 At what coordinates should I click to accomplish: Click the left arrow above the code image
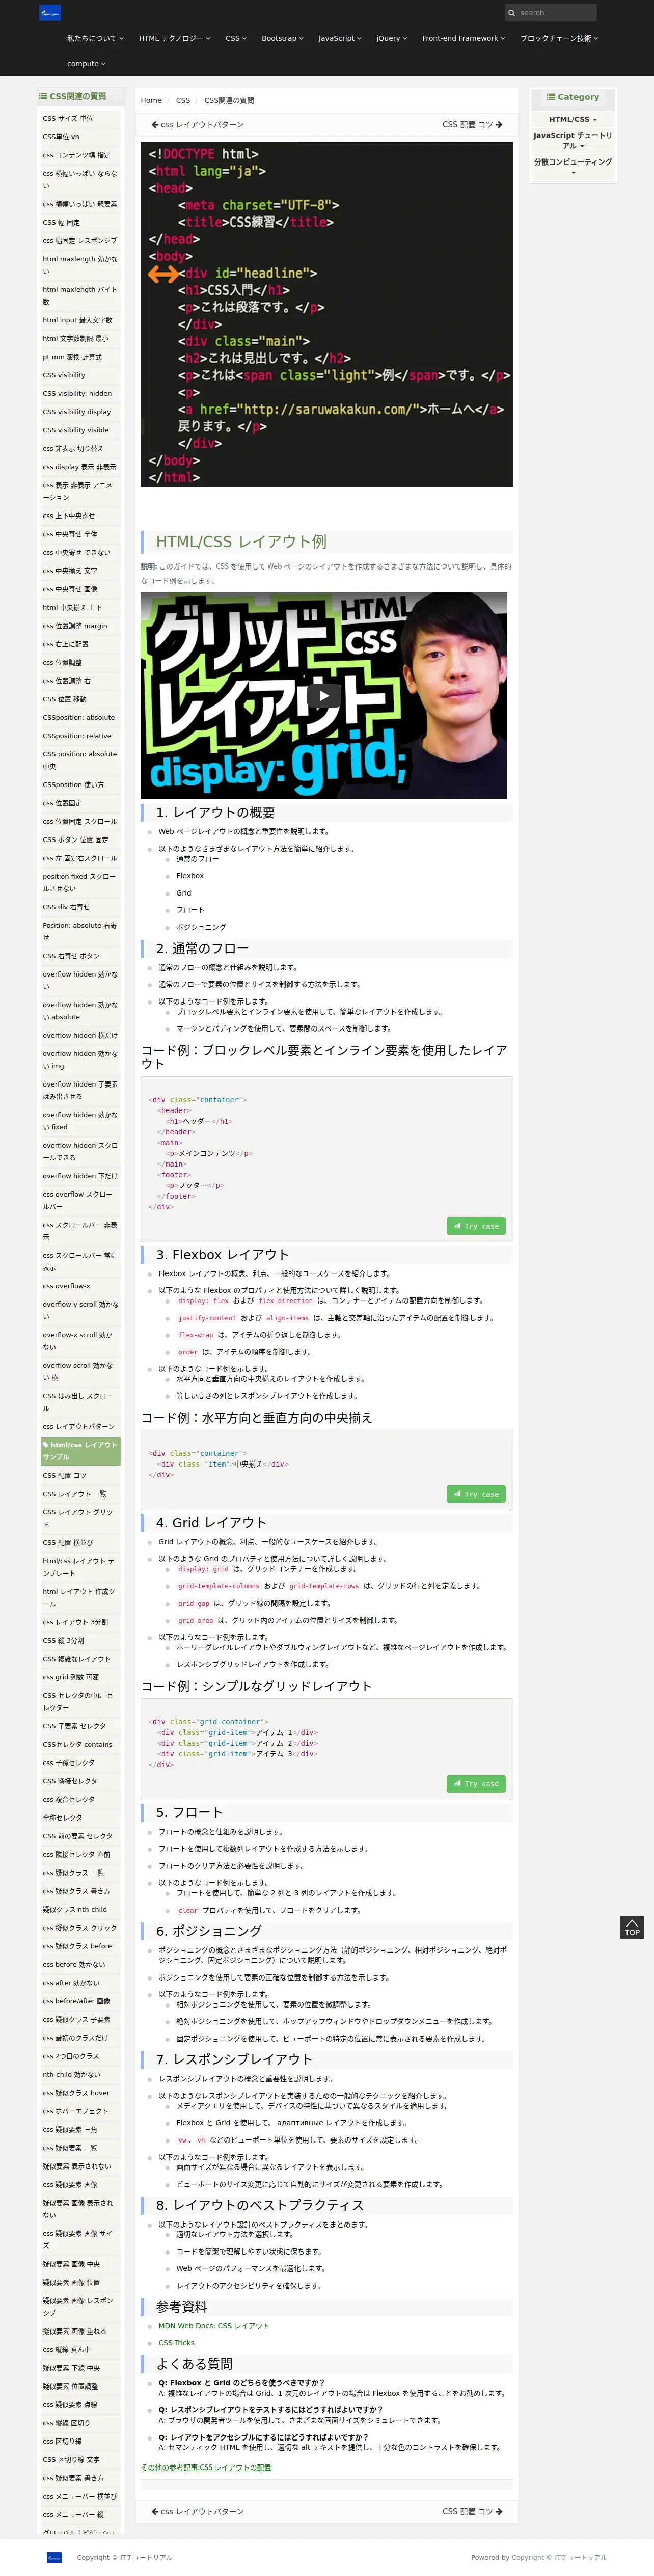pos(155,125)
